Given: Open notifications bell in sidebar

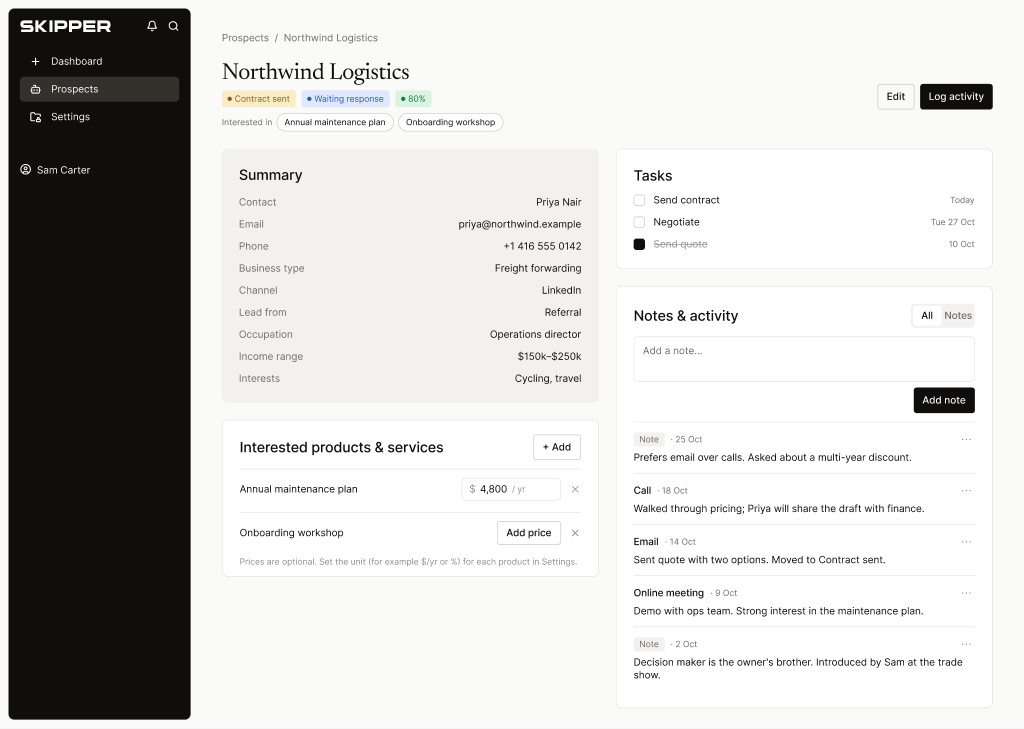Looking at the screenshot, I should click(152, 26).
